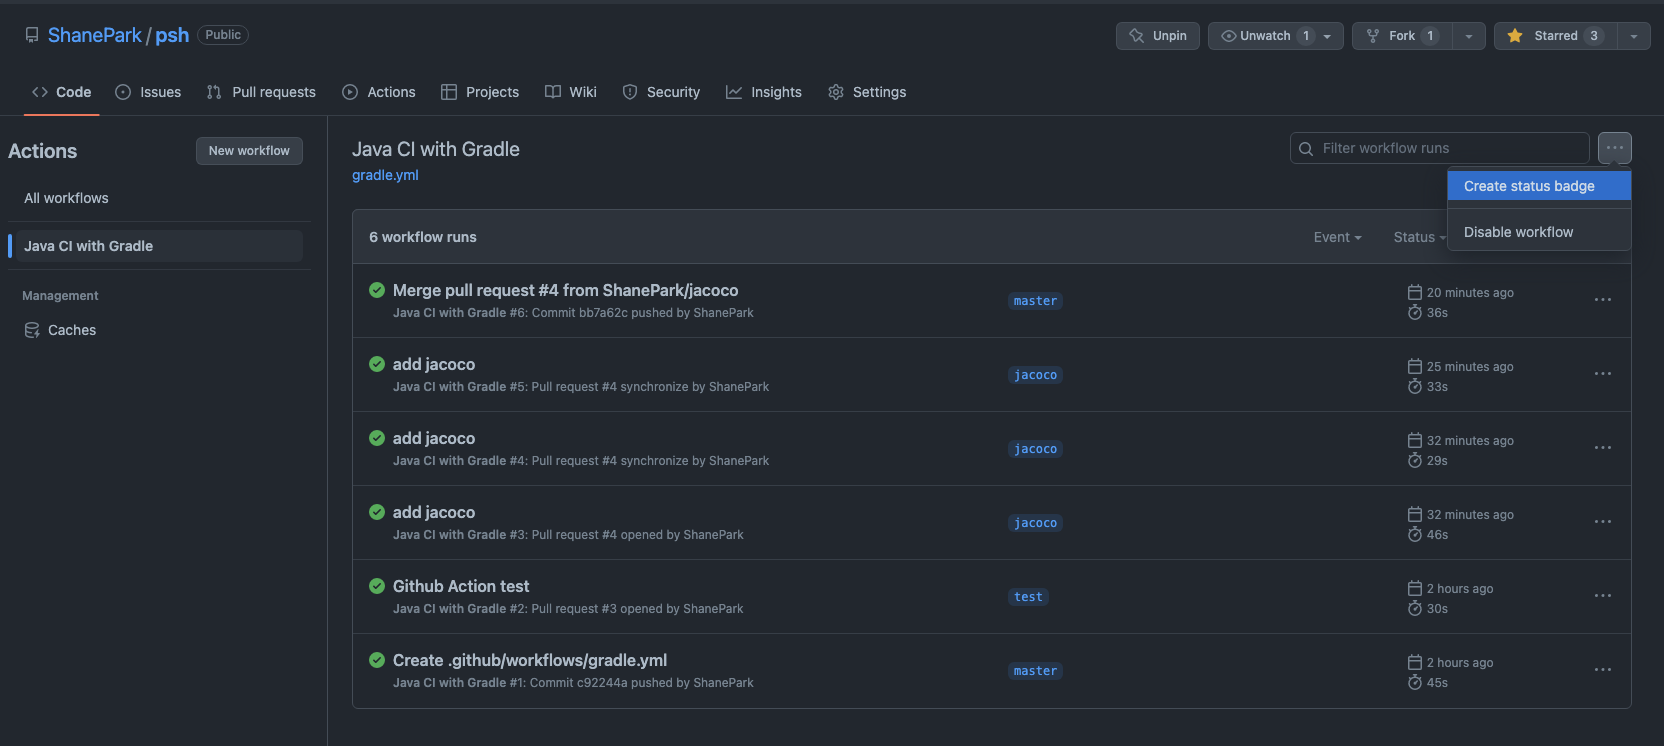Open options menu for run #5
Image resolution: width=1664 pixels, height=746 pixels.
pos(1603,374)
